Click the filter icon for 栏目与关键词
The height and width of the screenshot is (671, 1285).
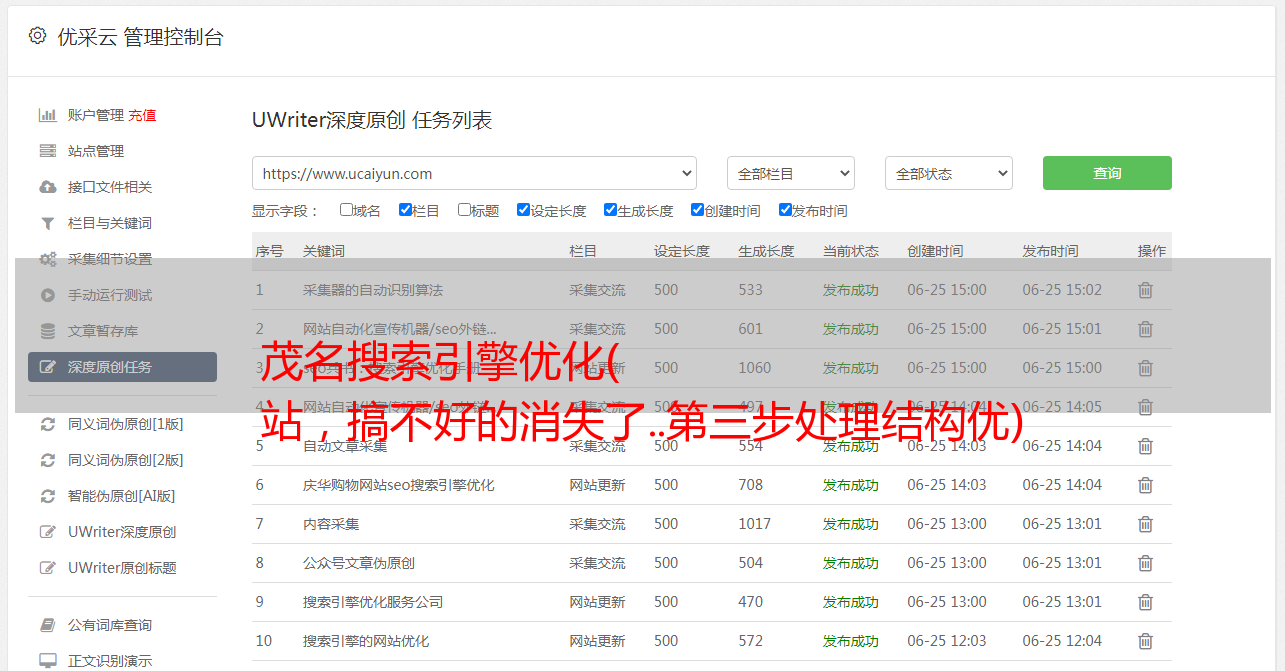tap(47, 223)
